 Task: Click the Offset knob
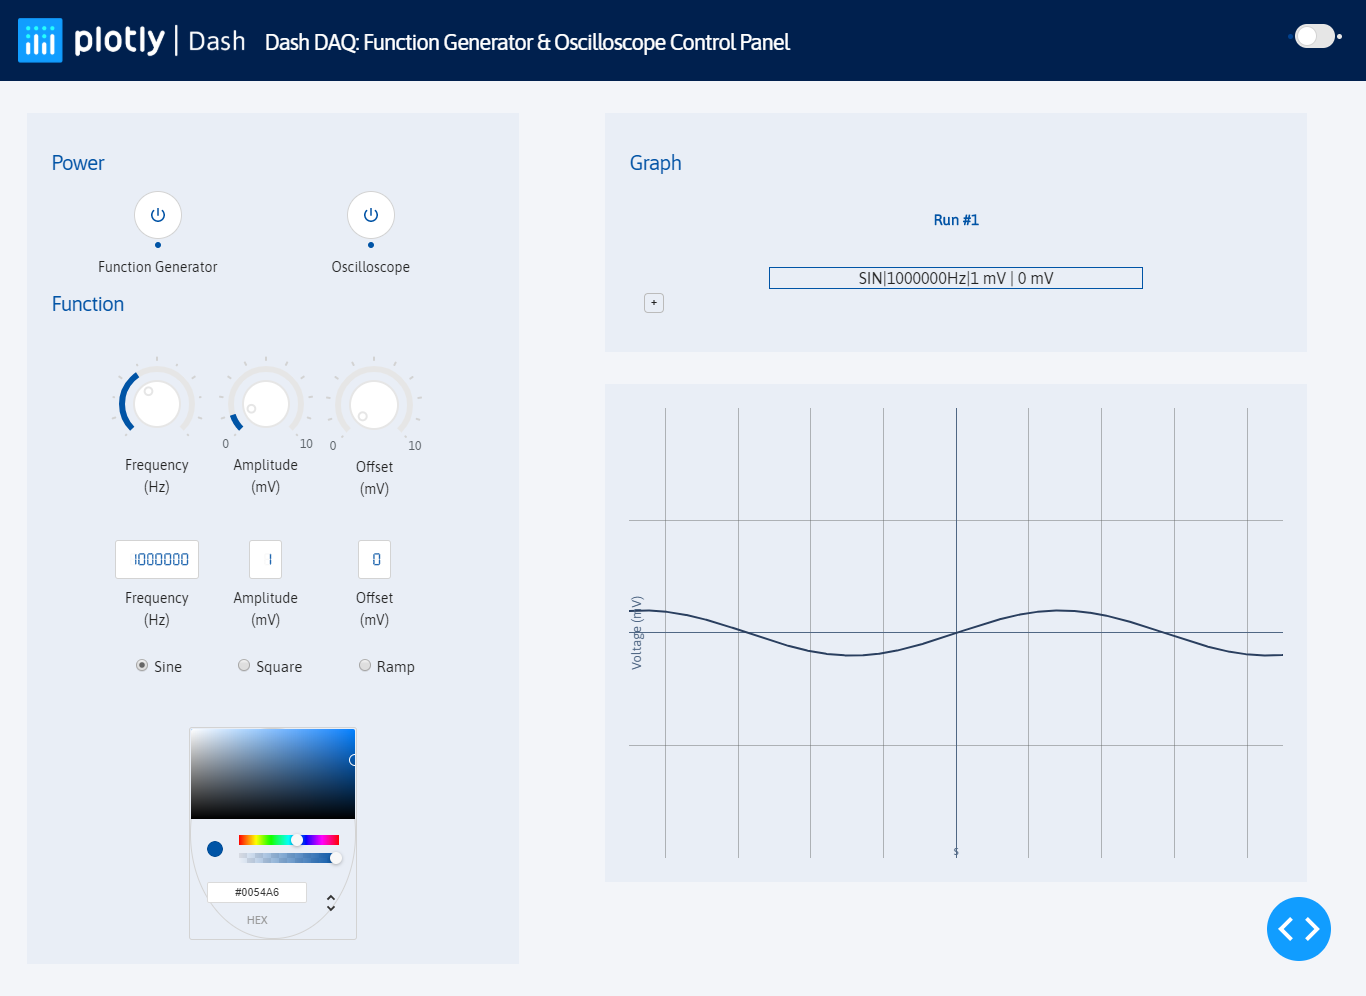tap(374, 405)
